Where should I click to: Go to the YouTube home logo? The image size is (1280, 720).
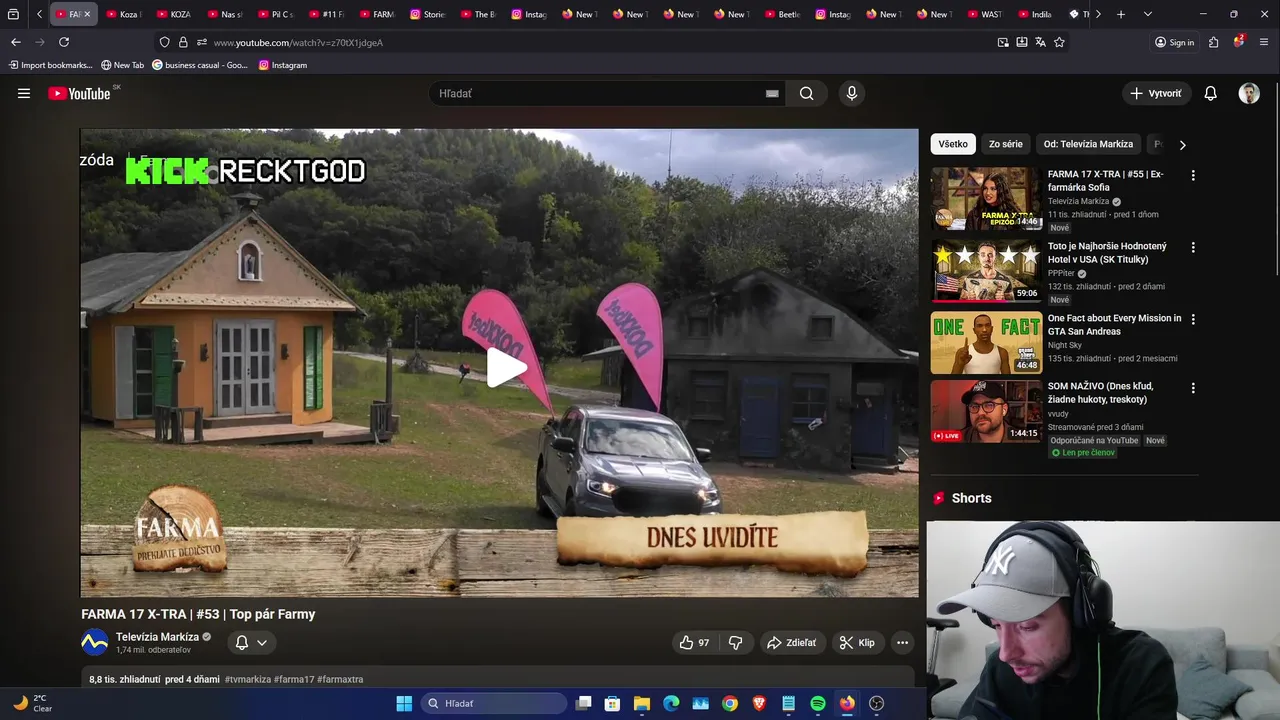(x=79, y=93)
